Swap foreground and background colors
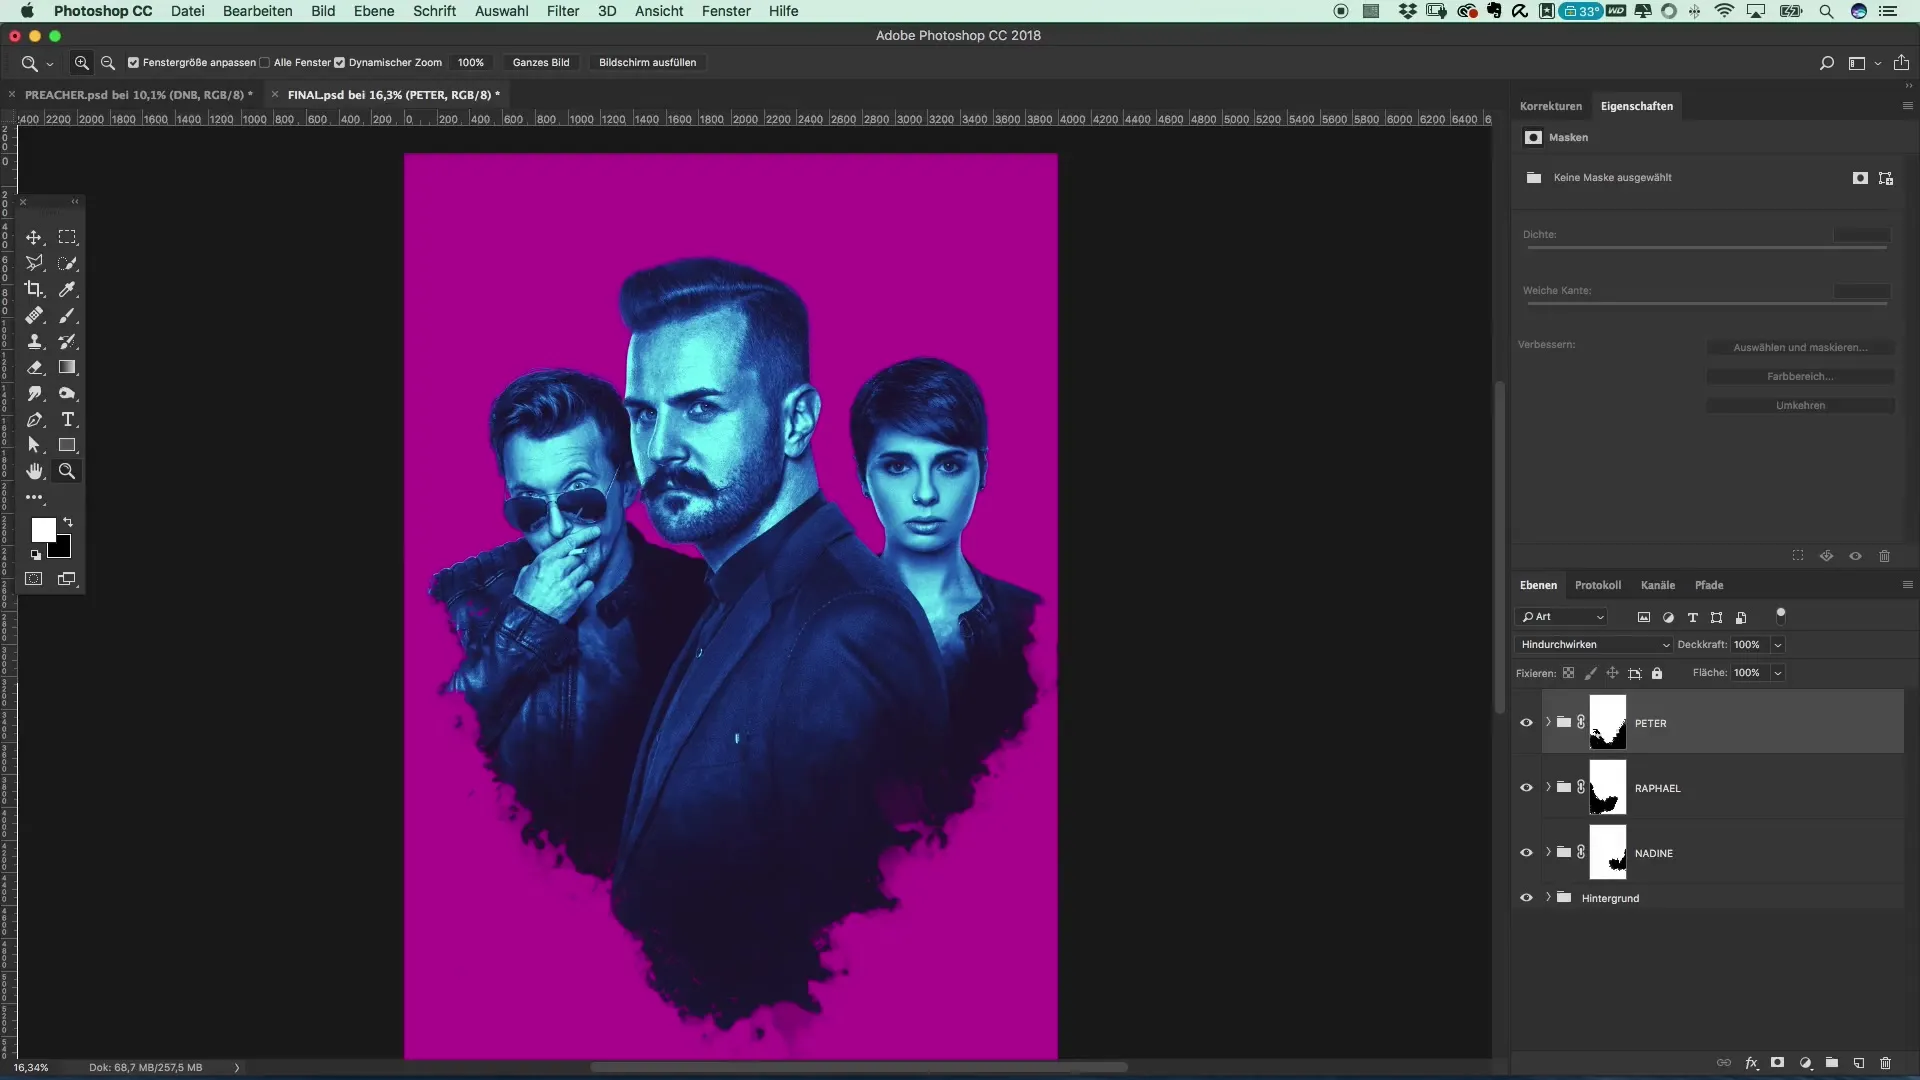Viewport: 1920px width, 1080px height. (x=68, y=522)
